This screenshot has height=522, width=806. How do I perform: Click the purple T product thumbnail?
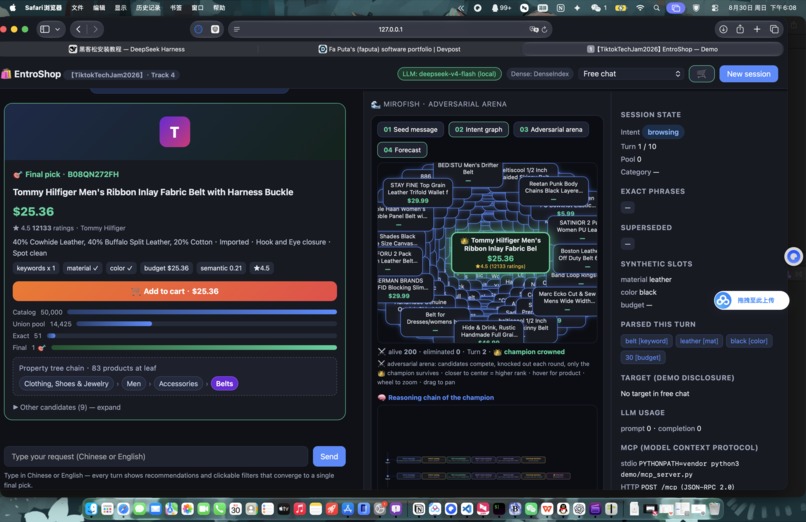[175, 132]
